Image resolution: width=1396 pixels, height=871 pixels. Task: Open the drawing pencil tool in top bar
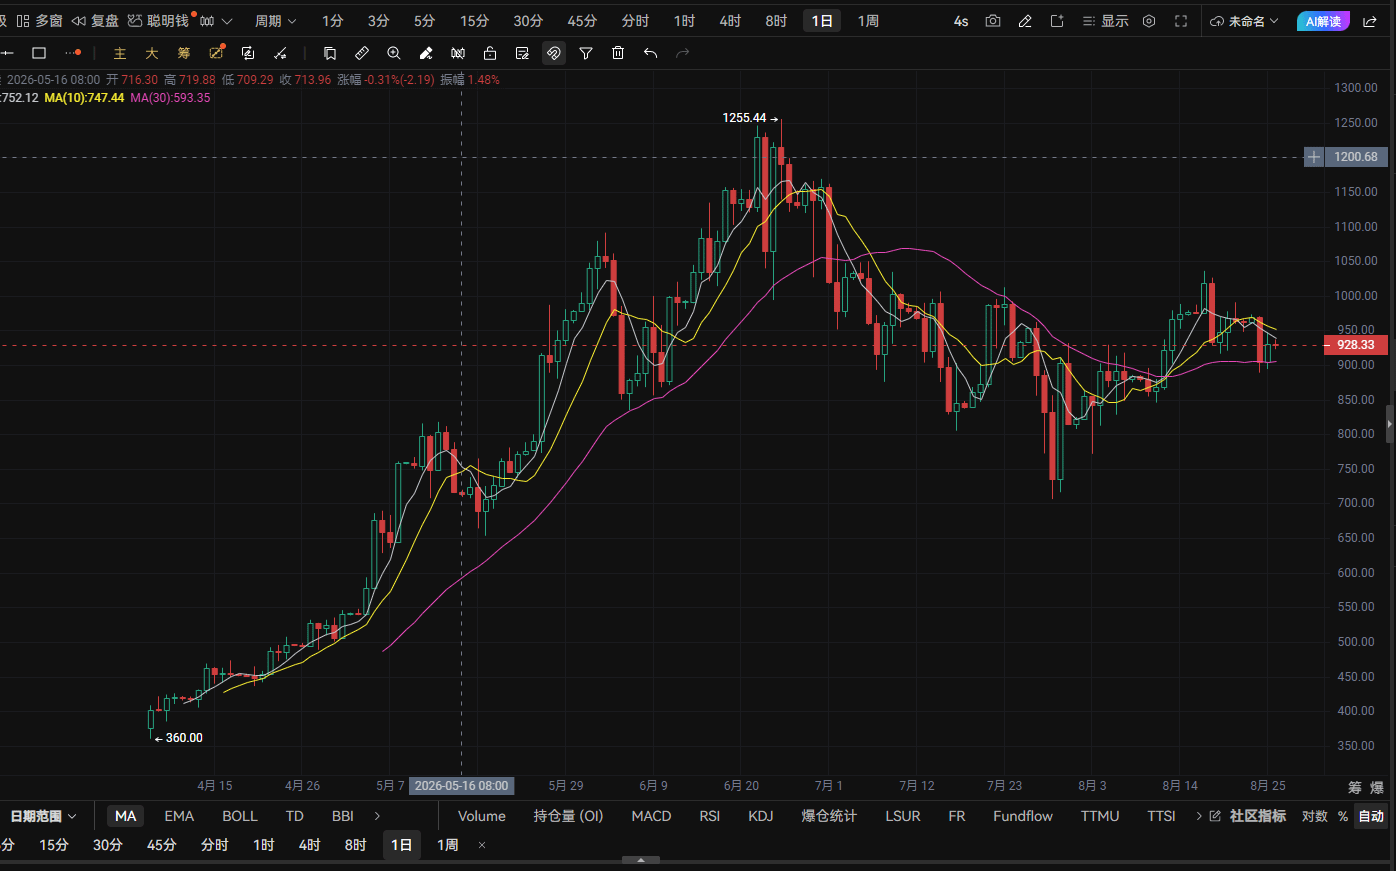click(1025, 21)
